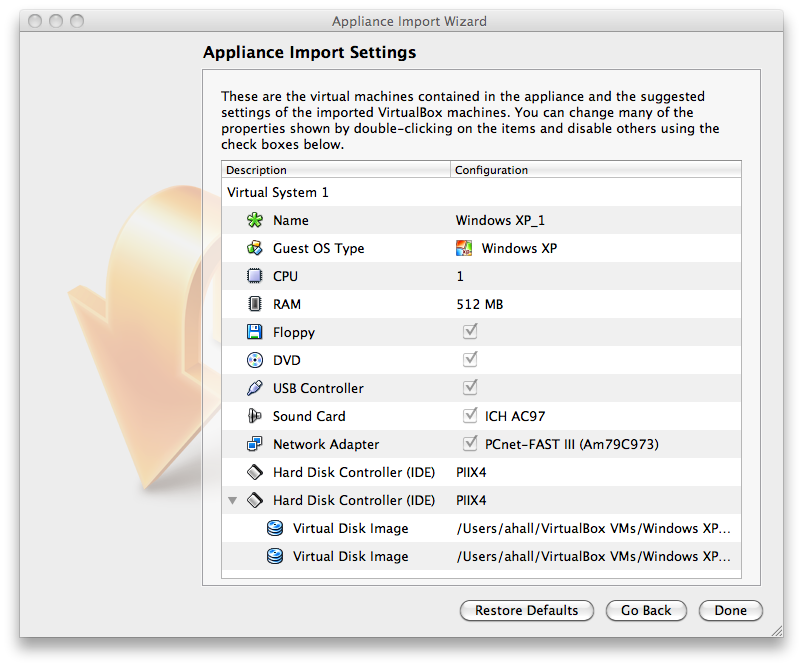This screenshot has width=803, height=667.
Task: Click the CPU chip icon
Action: (x=254, y=276)
